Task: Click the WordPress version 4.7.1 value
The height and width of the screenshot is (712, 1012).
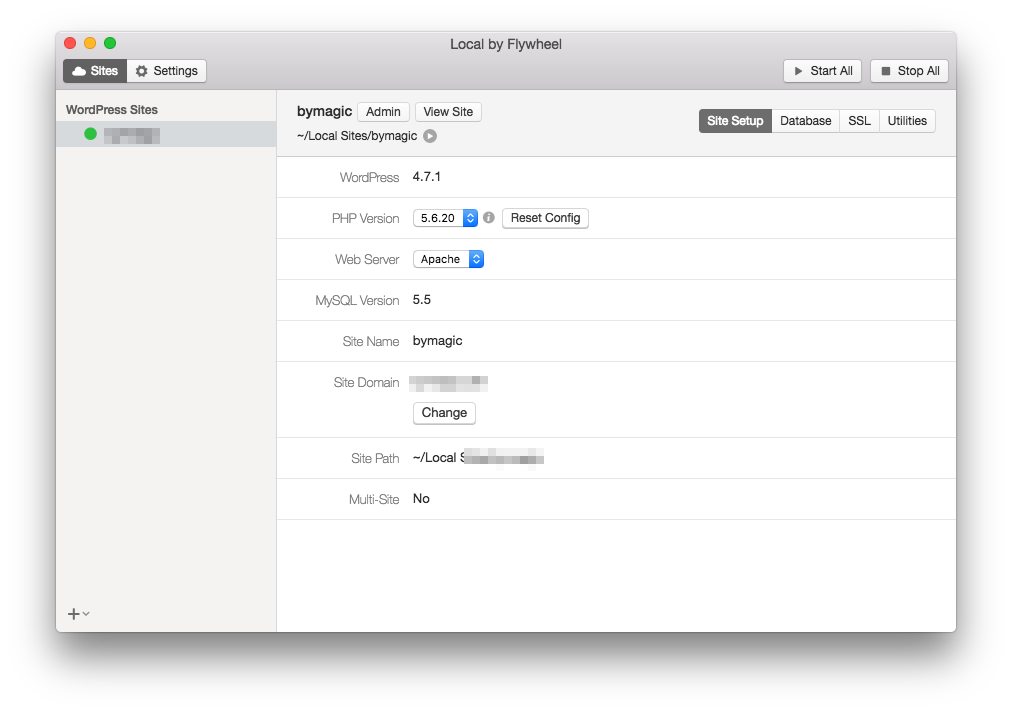Action: pos(427,177)
